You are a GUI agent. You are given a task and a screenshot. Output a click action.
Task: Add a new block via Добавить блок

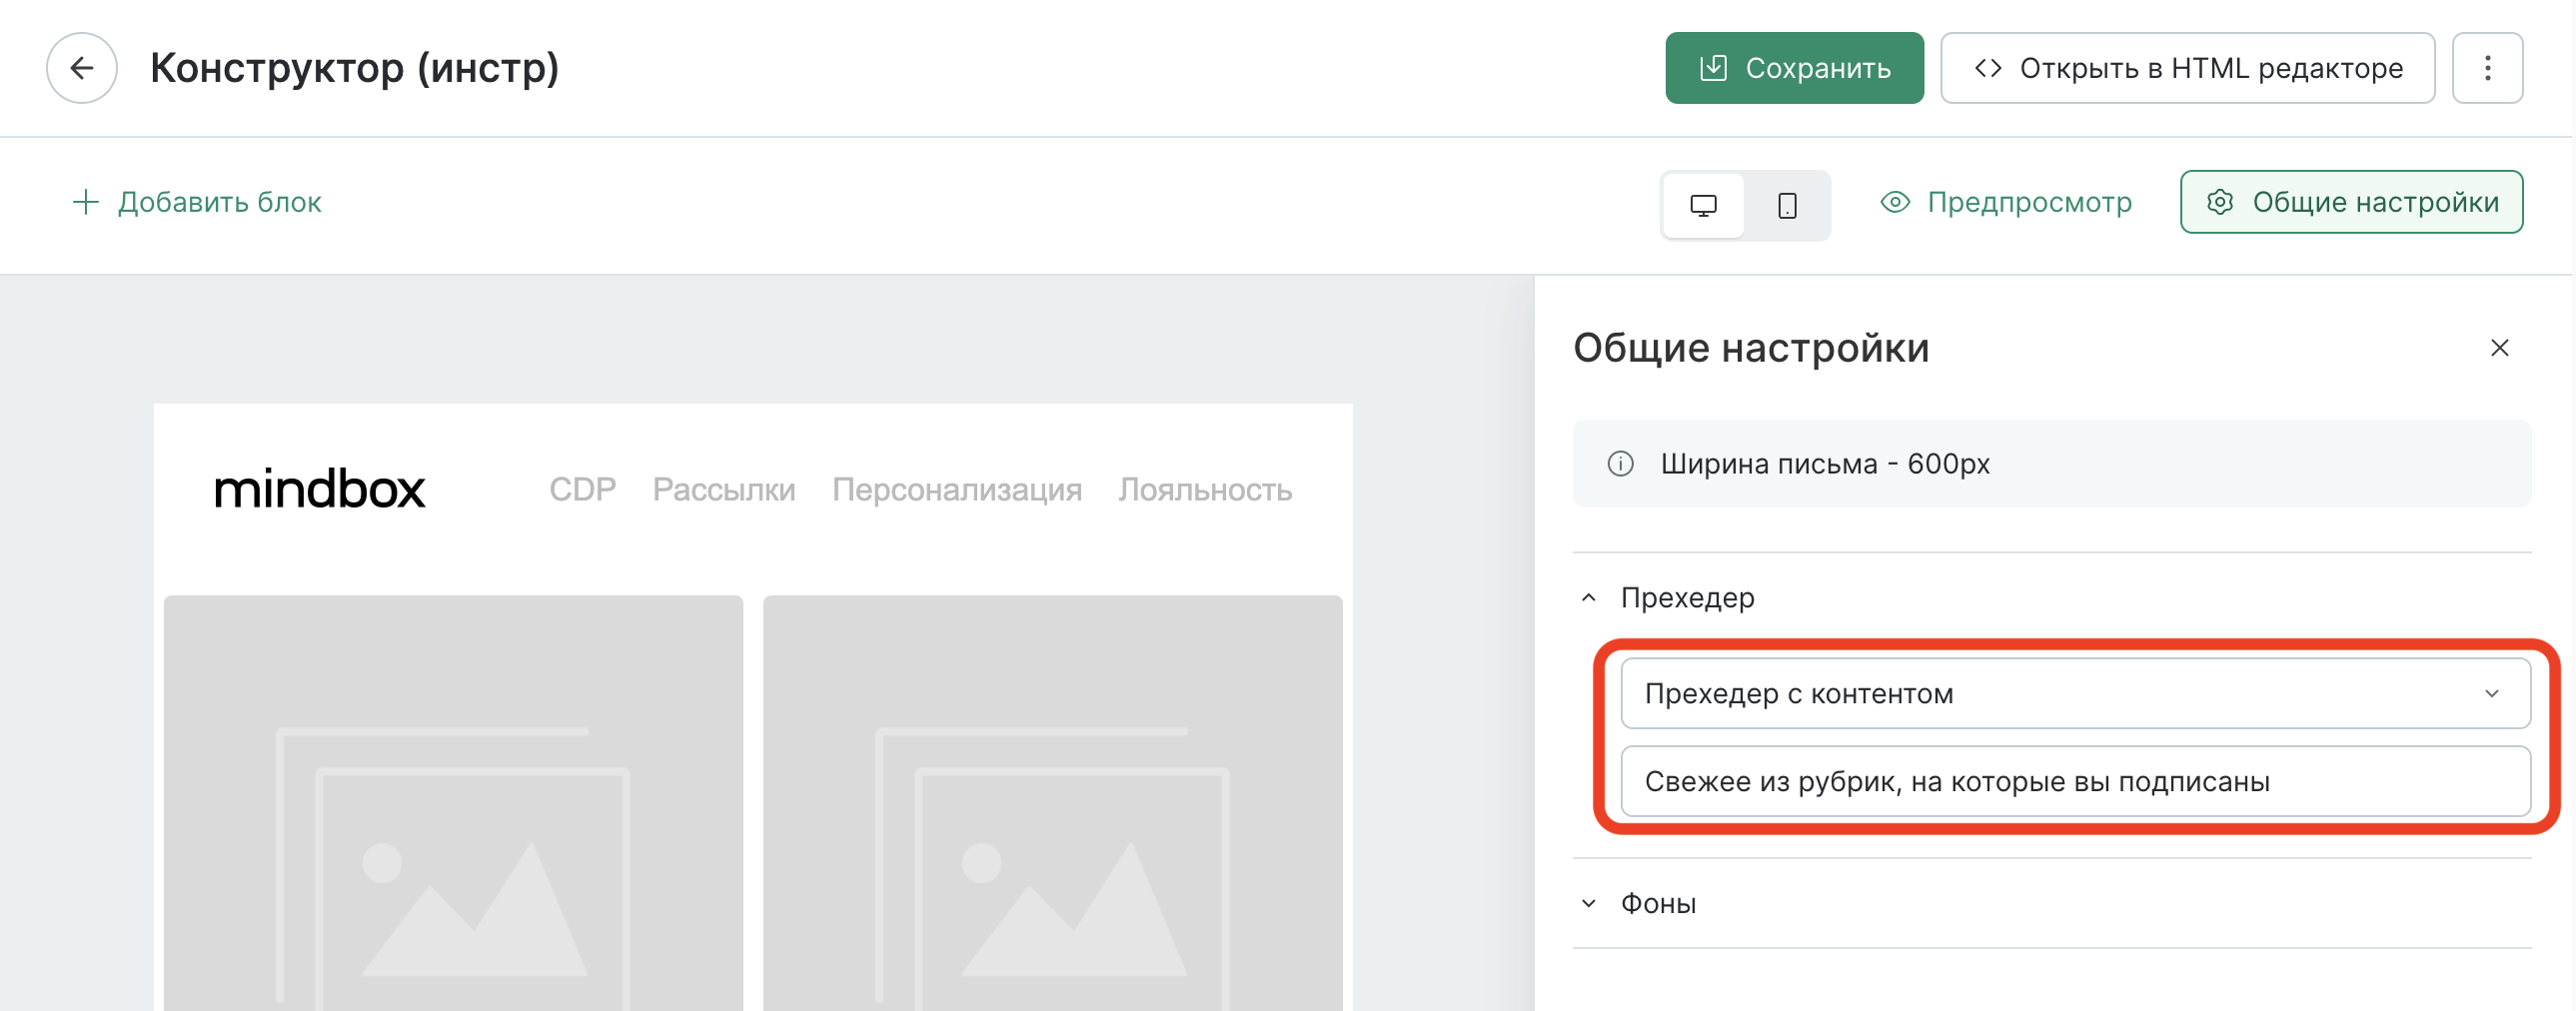[198, 202]
